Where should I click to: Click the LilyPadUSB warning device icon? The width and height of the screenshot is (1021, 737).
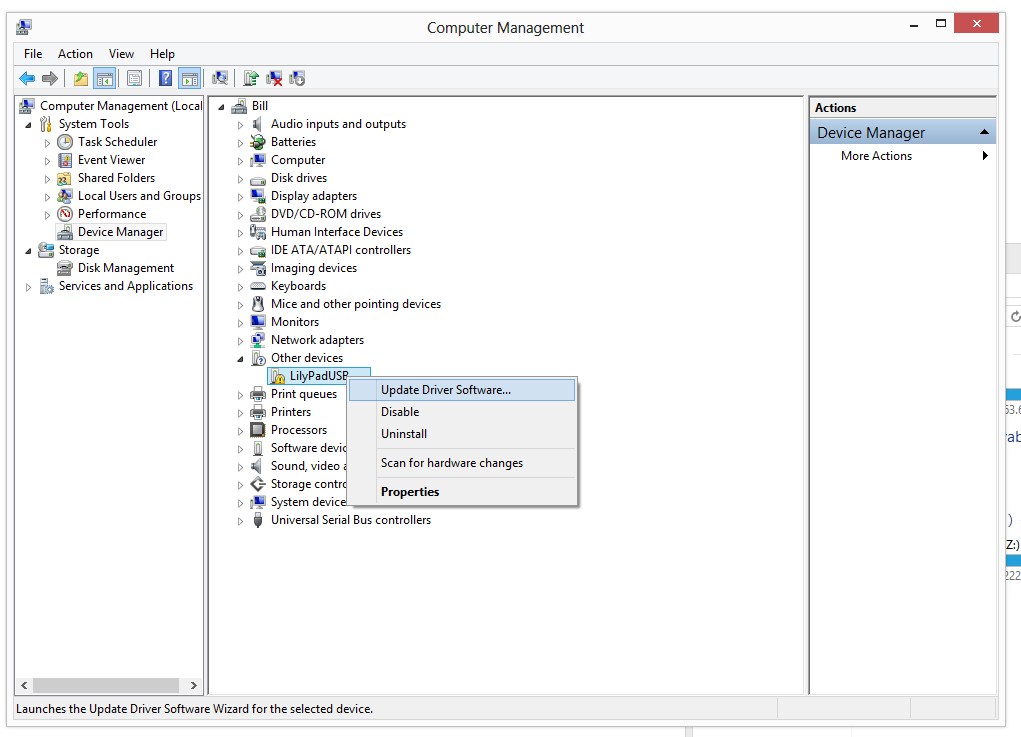[x=278, y=376]
